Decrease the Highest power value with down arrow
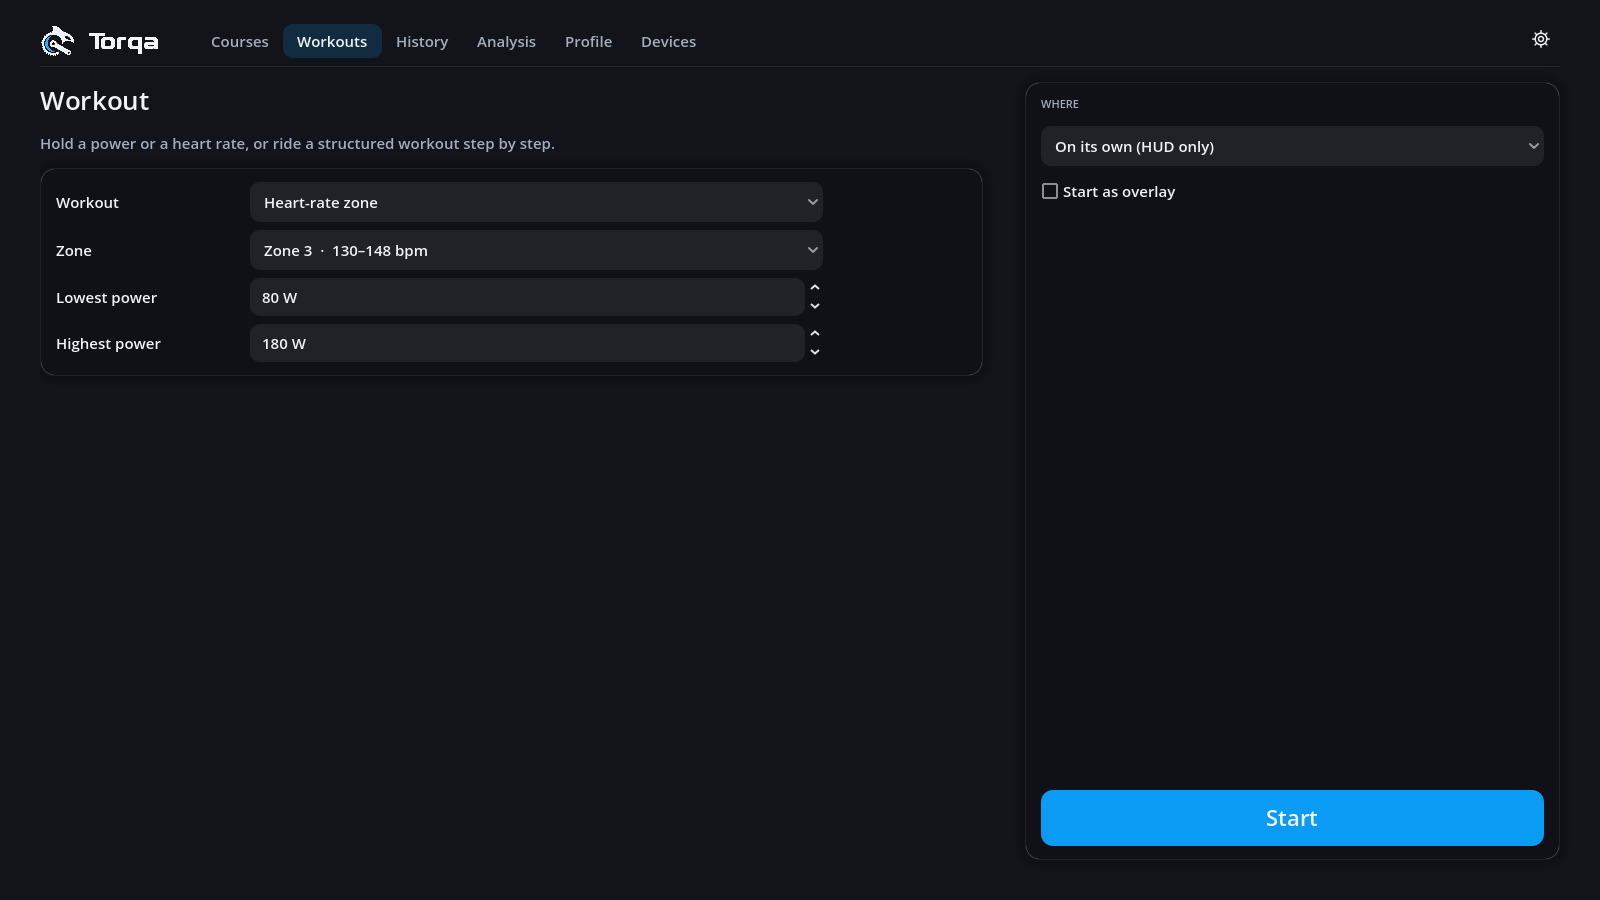The image size is (1600, 900). click(x=815, y=352)
